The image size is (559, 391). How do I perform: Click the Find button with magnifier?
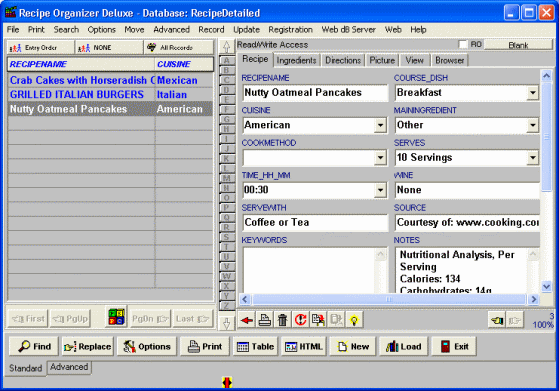point(34,346)
